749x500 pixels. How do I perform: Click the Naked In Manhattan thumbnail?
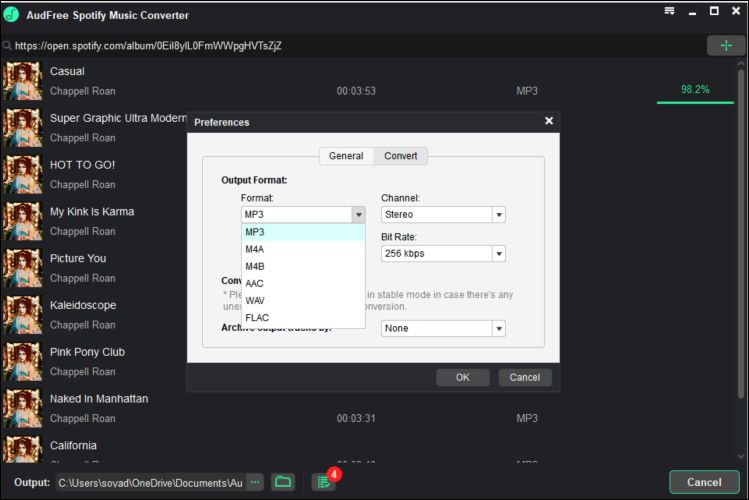[x=22, y=408]
